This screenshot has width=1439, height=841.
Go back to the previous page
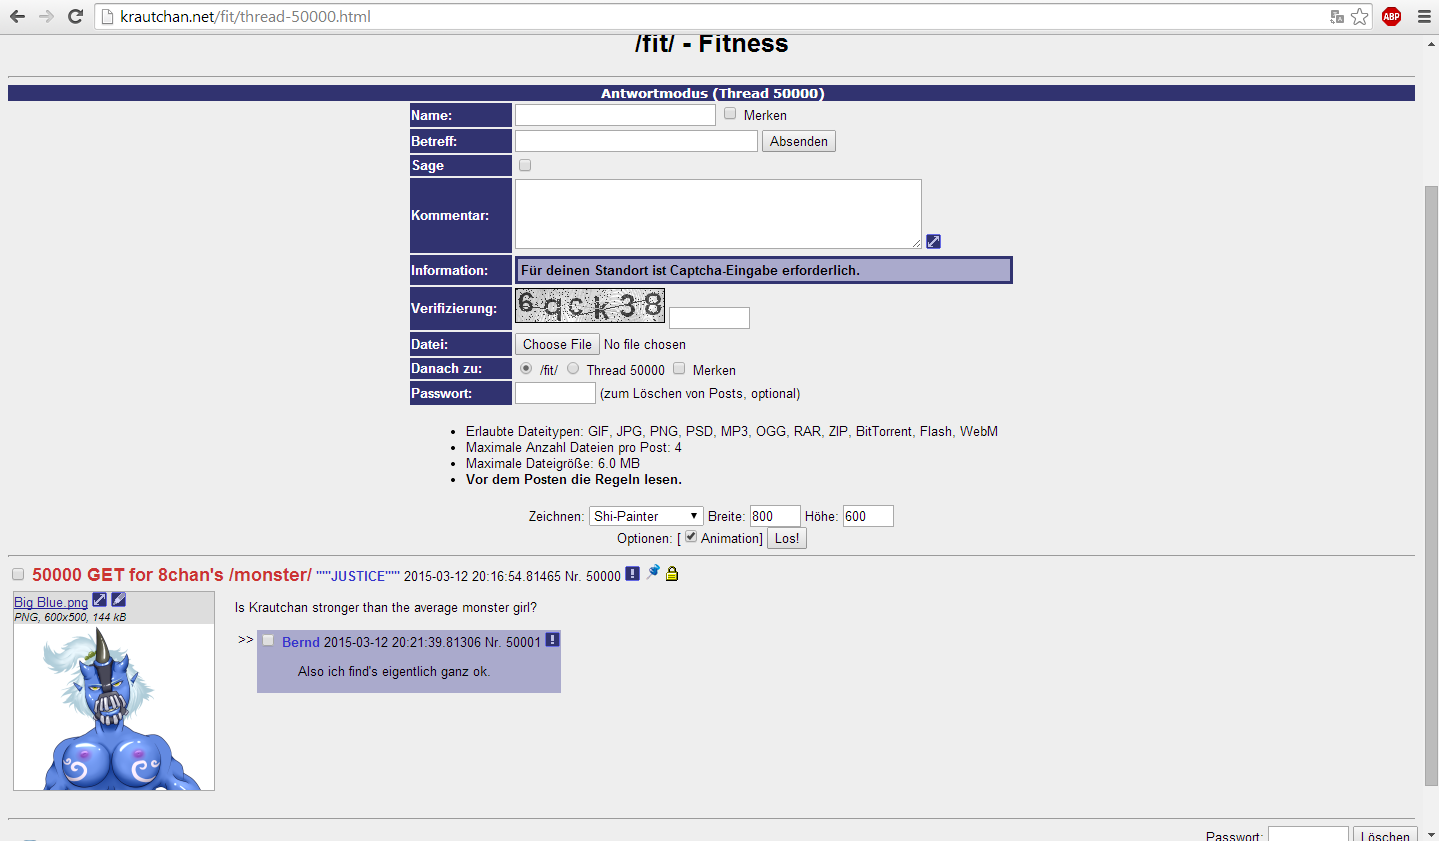[x=17, y=16]
